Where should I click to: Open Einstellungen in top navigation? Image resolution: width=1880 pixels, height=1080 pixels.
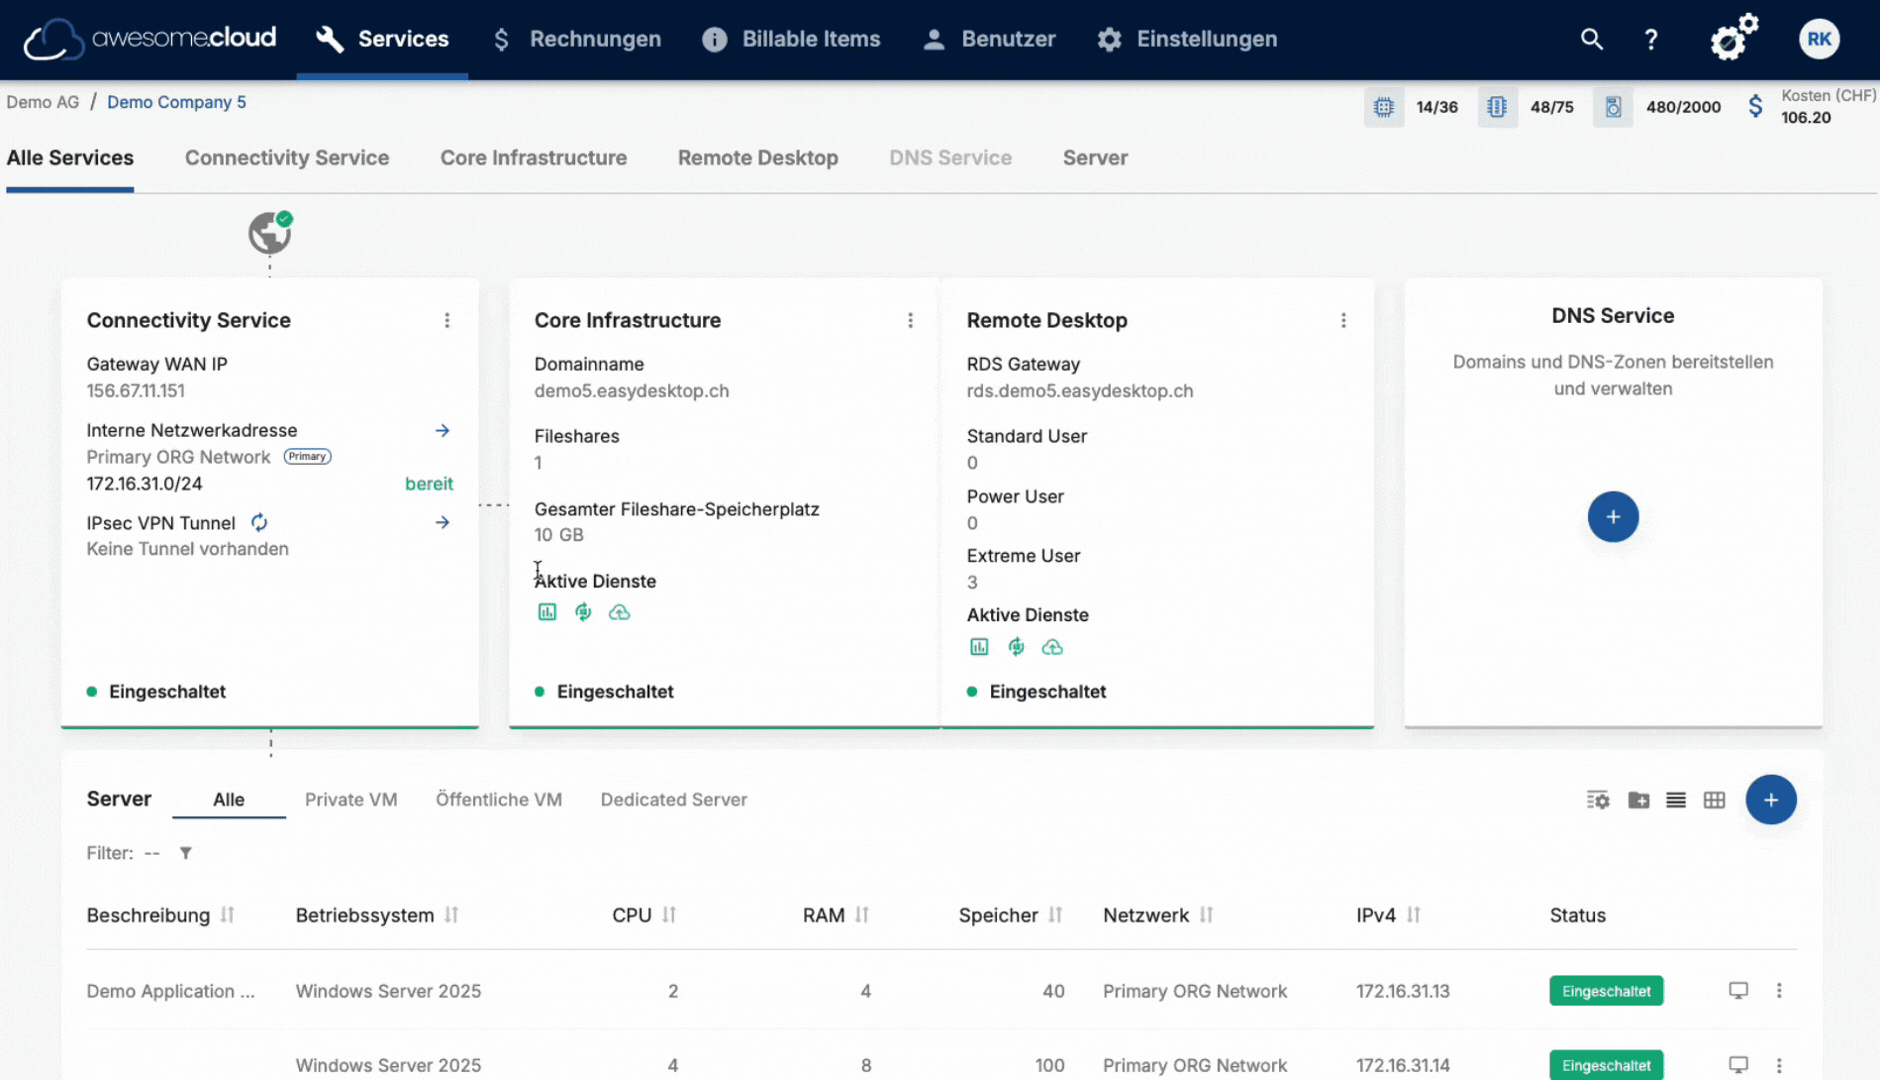point(1187,39)
